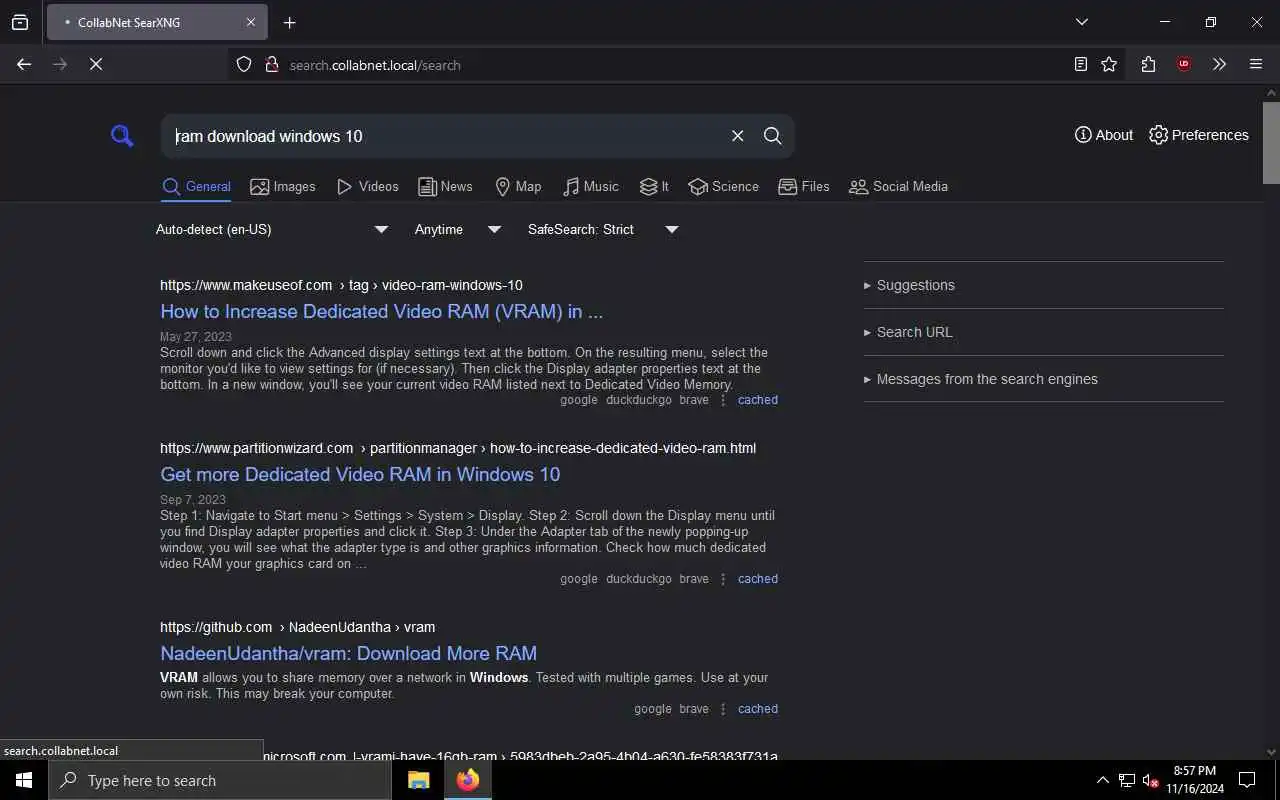Click the muted volume tray icon
The image size is (1280, 800).
coord(1150,780)
